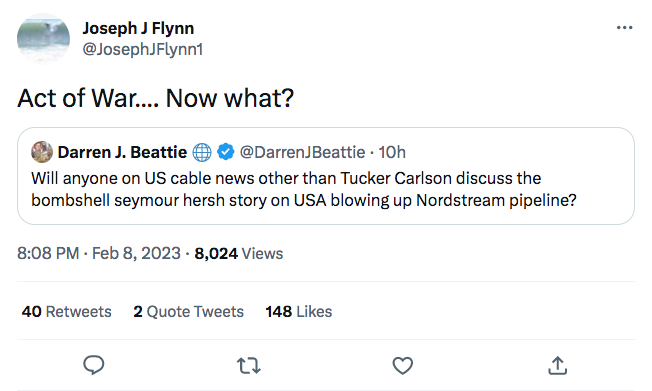The width and height of the screenshot is (652, 391).
Task: Open the share upload icon
Action: click(x=558, y=366)
